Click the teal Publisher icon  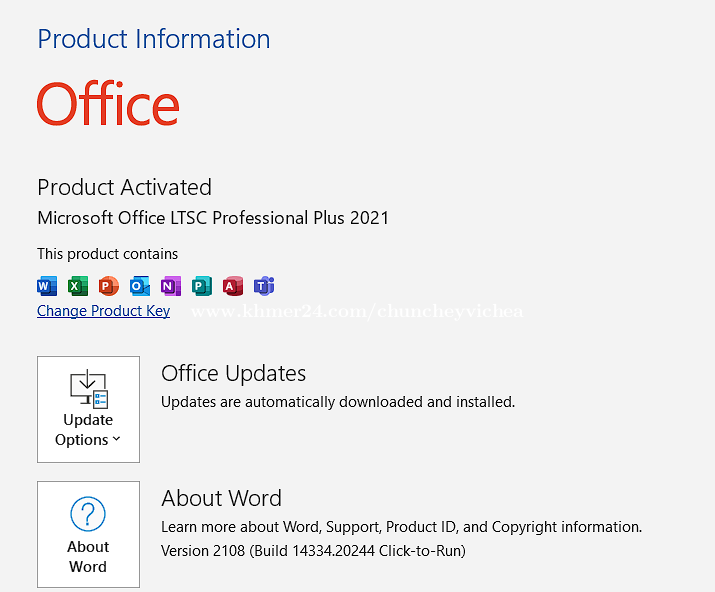coord(202,286)
